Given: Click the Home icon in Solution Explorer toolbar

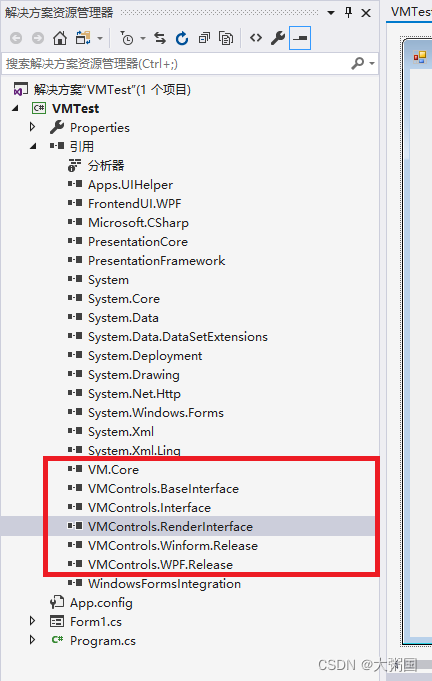Looking at the screenshot, I should pyautogui.click(x=60, y=38).
